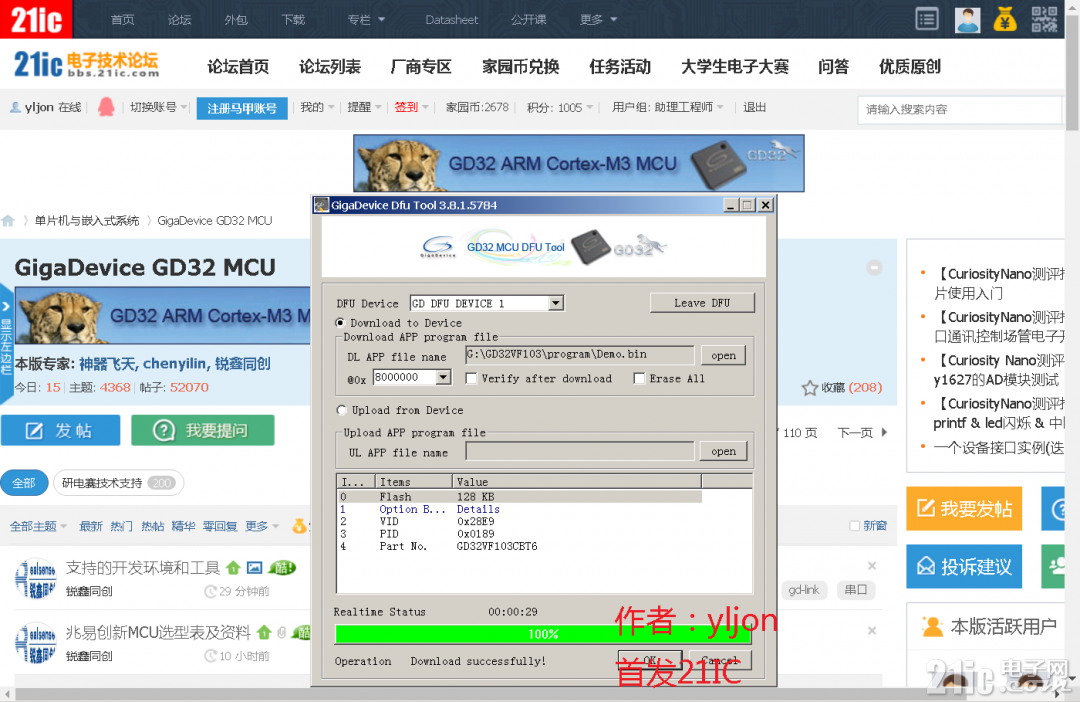The height and width of the screenshot is (702, 1080).
Task: Select Upload from Device radio button
Action: point(341,410)
